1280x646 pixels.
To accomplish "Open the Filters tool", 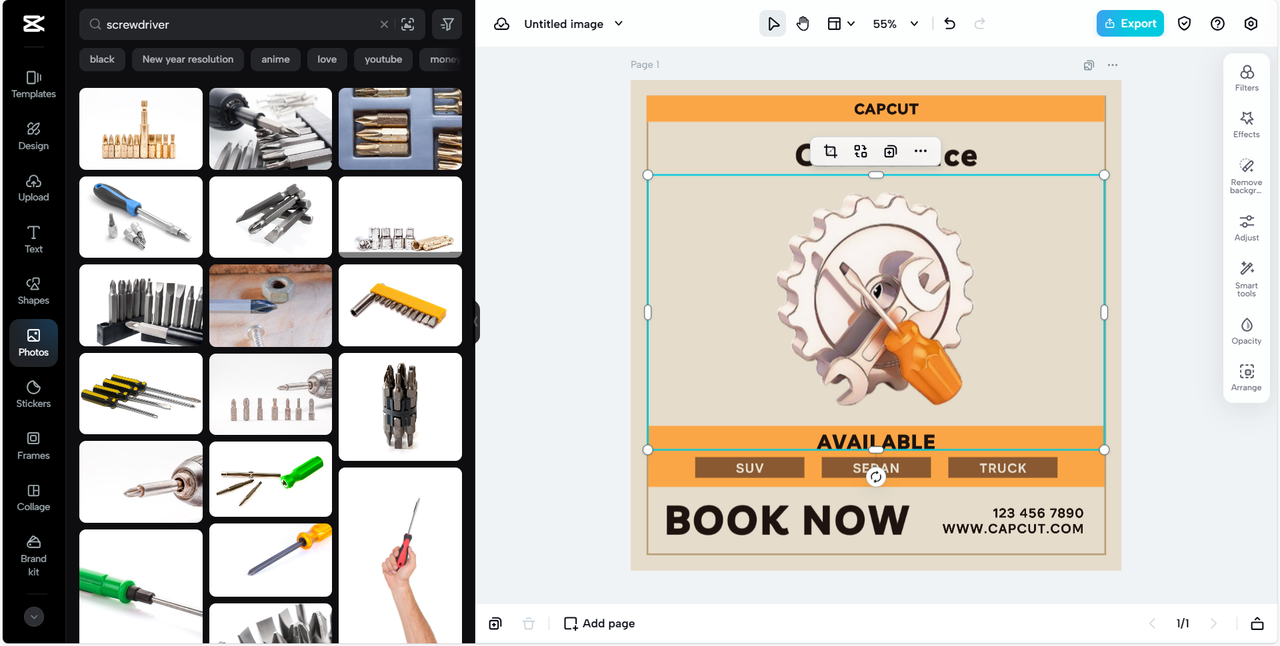I will [1247, 78].
